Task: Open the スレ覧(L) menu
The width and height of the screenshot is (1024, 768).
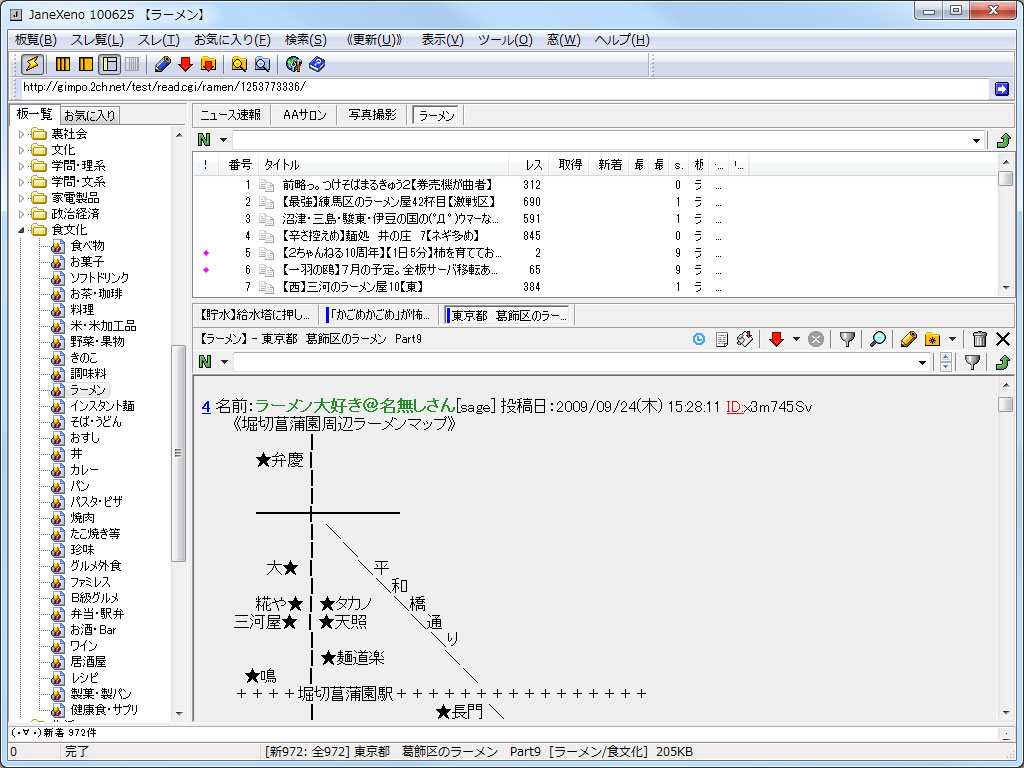Action: 97,40
